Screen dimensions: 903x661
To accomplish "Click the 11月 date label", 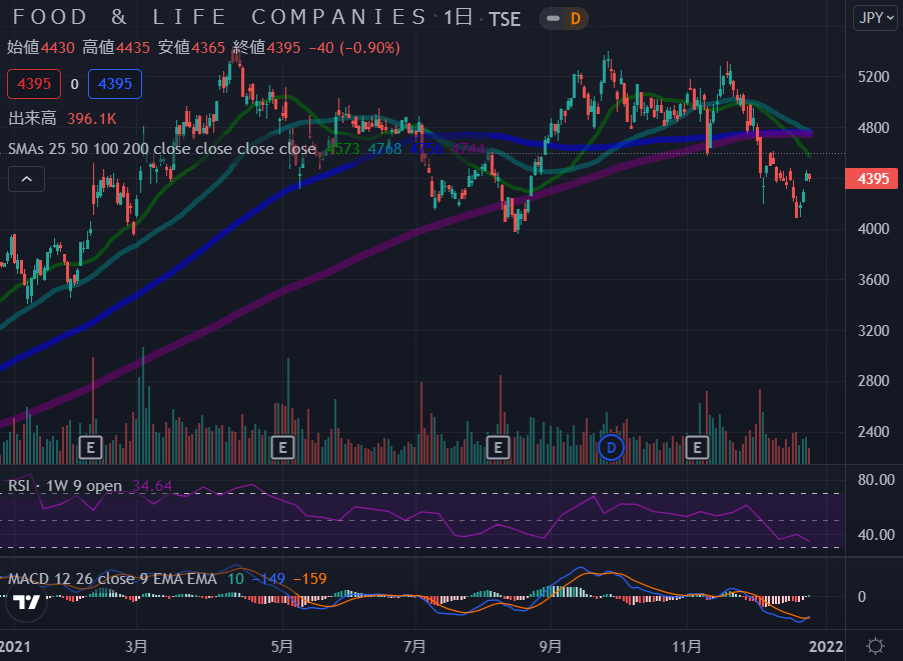I will pos(687,647).
